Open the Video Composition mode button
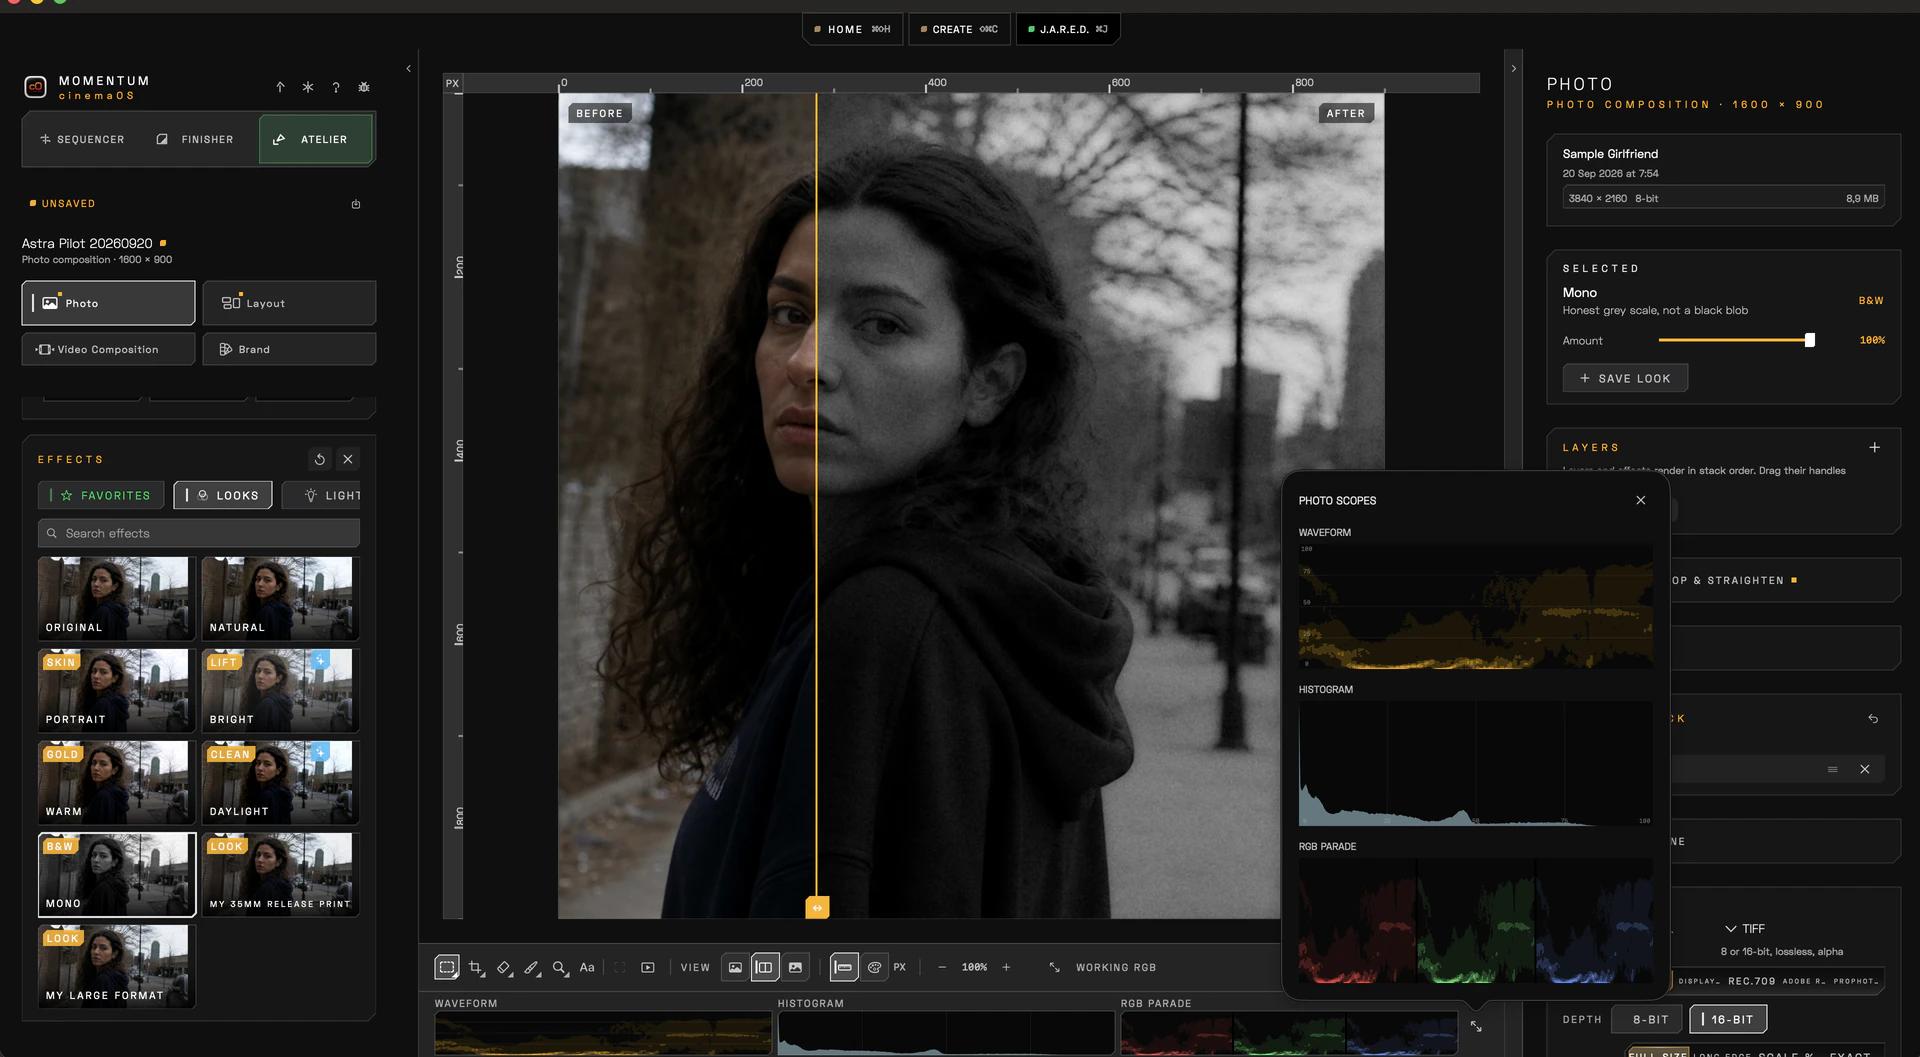This screenshot has height=1057, width=1920. click(x=108, y=349)
